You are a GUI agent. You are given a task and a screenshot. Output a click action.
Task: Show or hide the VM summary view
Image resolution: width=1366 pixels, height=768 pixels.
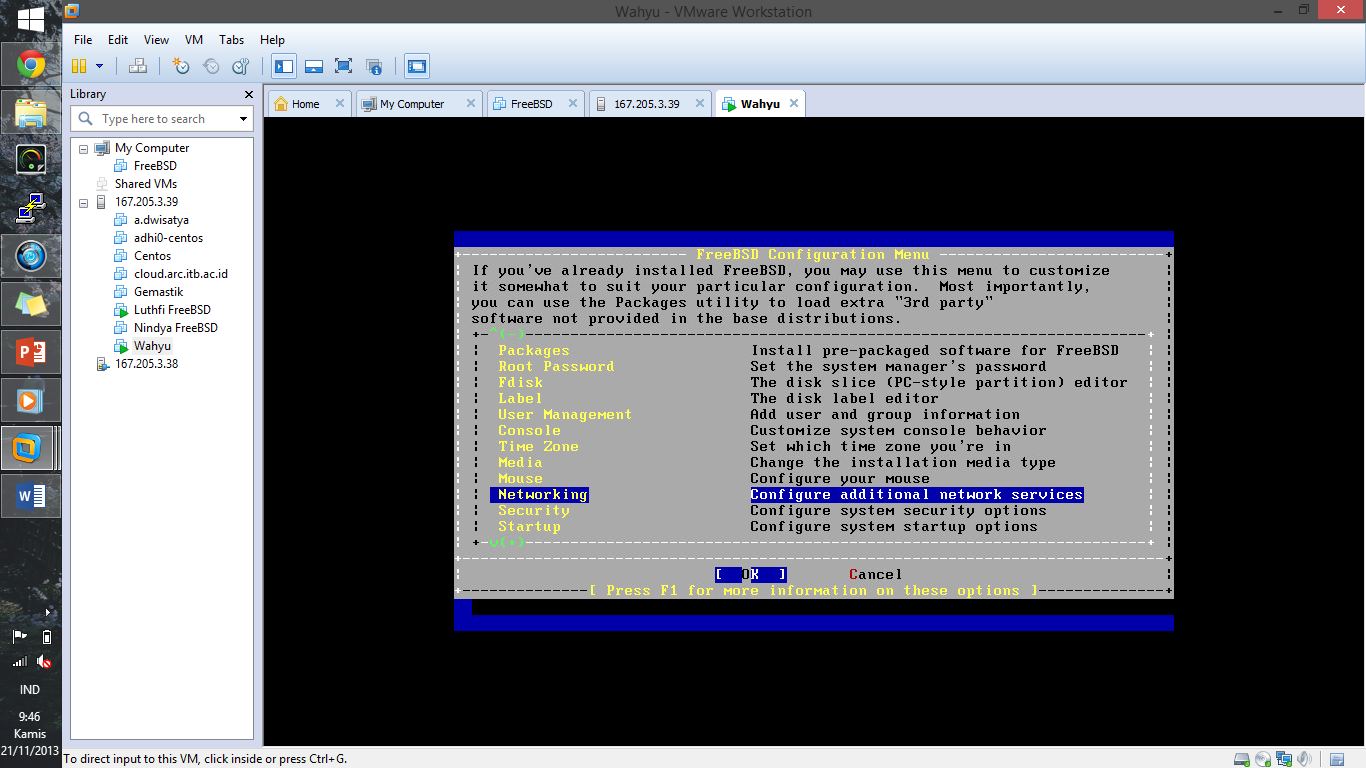click(375, 66)
